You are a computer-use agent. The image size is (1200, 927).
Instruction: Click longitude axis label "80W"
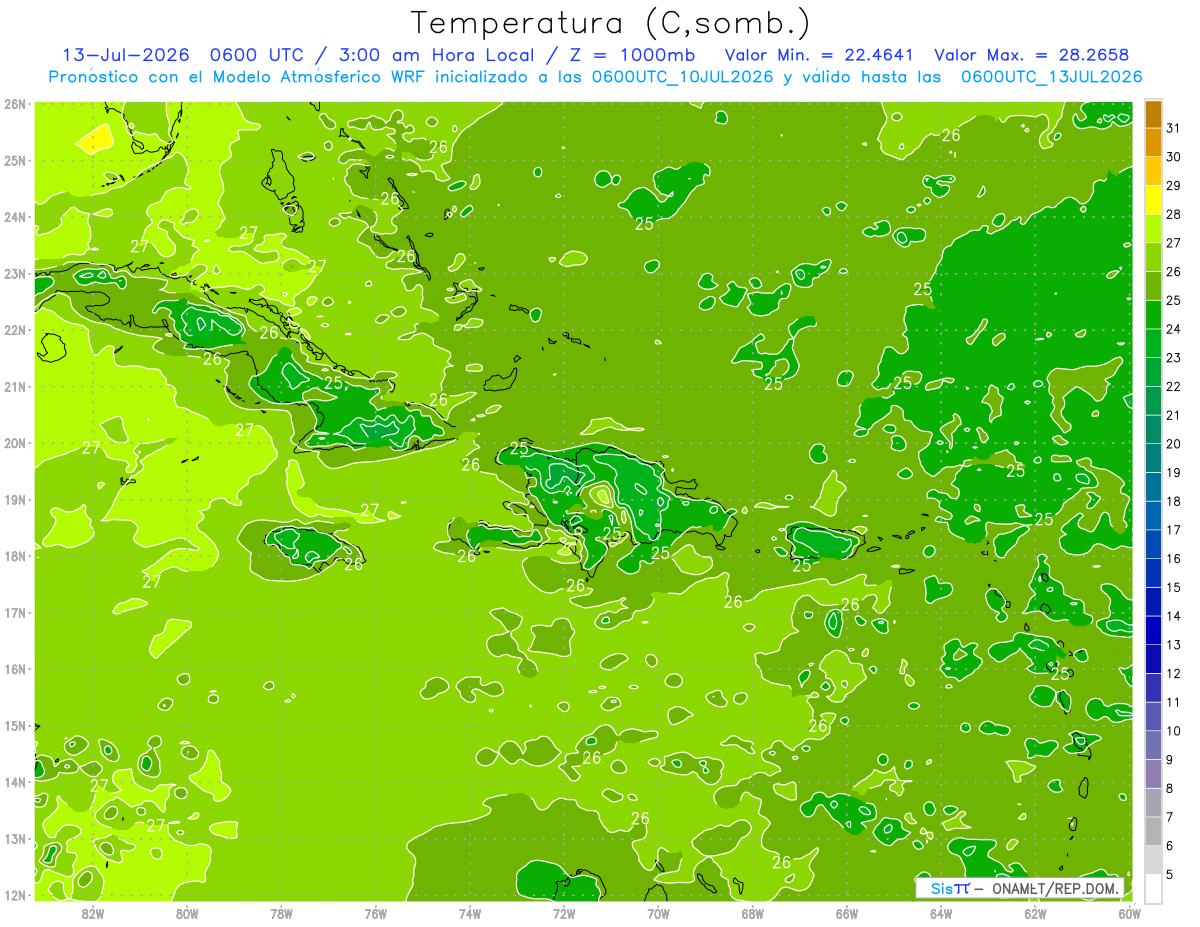coord(187,913)
